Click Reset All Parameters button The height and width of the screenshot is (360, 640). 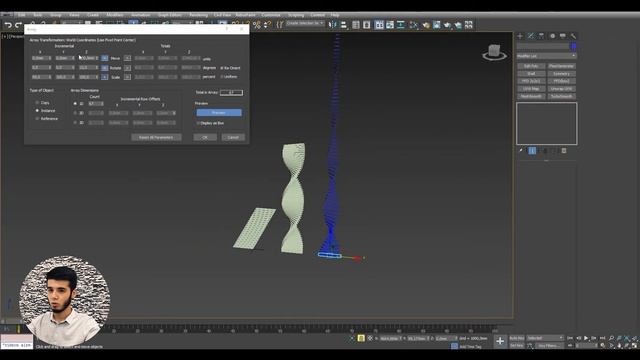pos(156,137)
